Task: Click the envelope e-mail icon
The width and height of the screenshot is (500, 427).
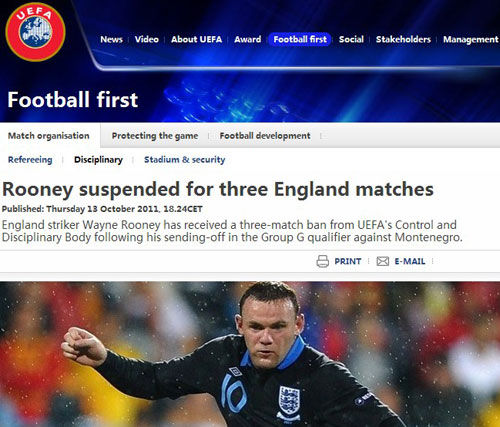Action: (x=383, y=261)
